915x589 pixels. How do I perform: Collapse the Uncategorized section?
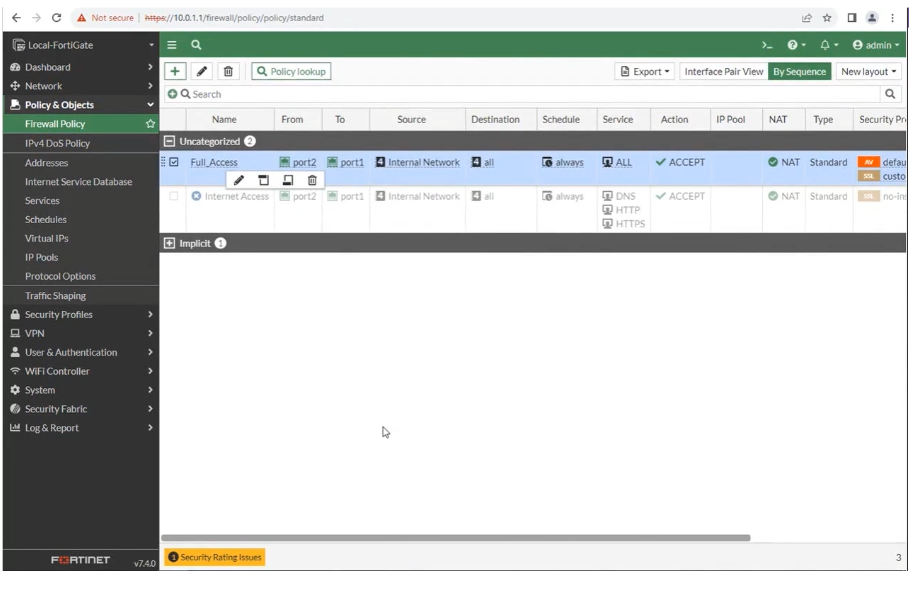169,141
